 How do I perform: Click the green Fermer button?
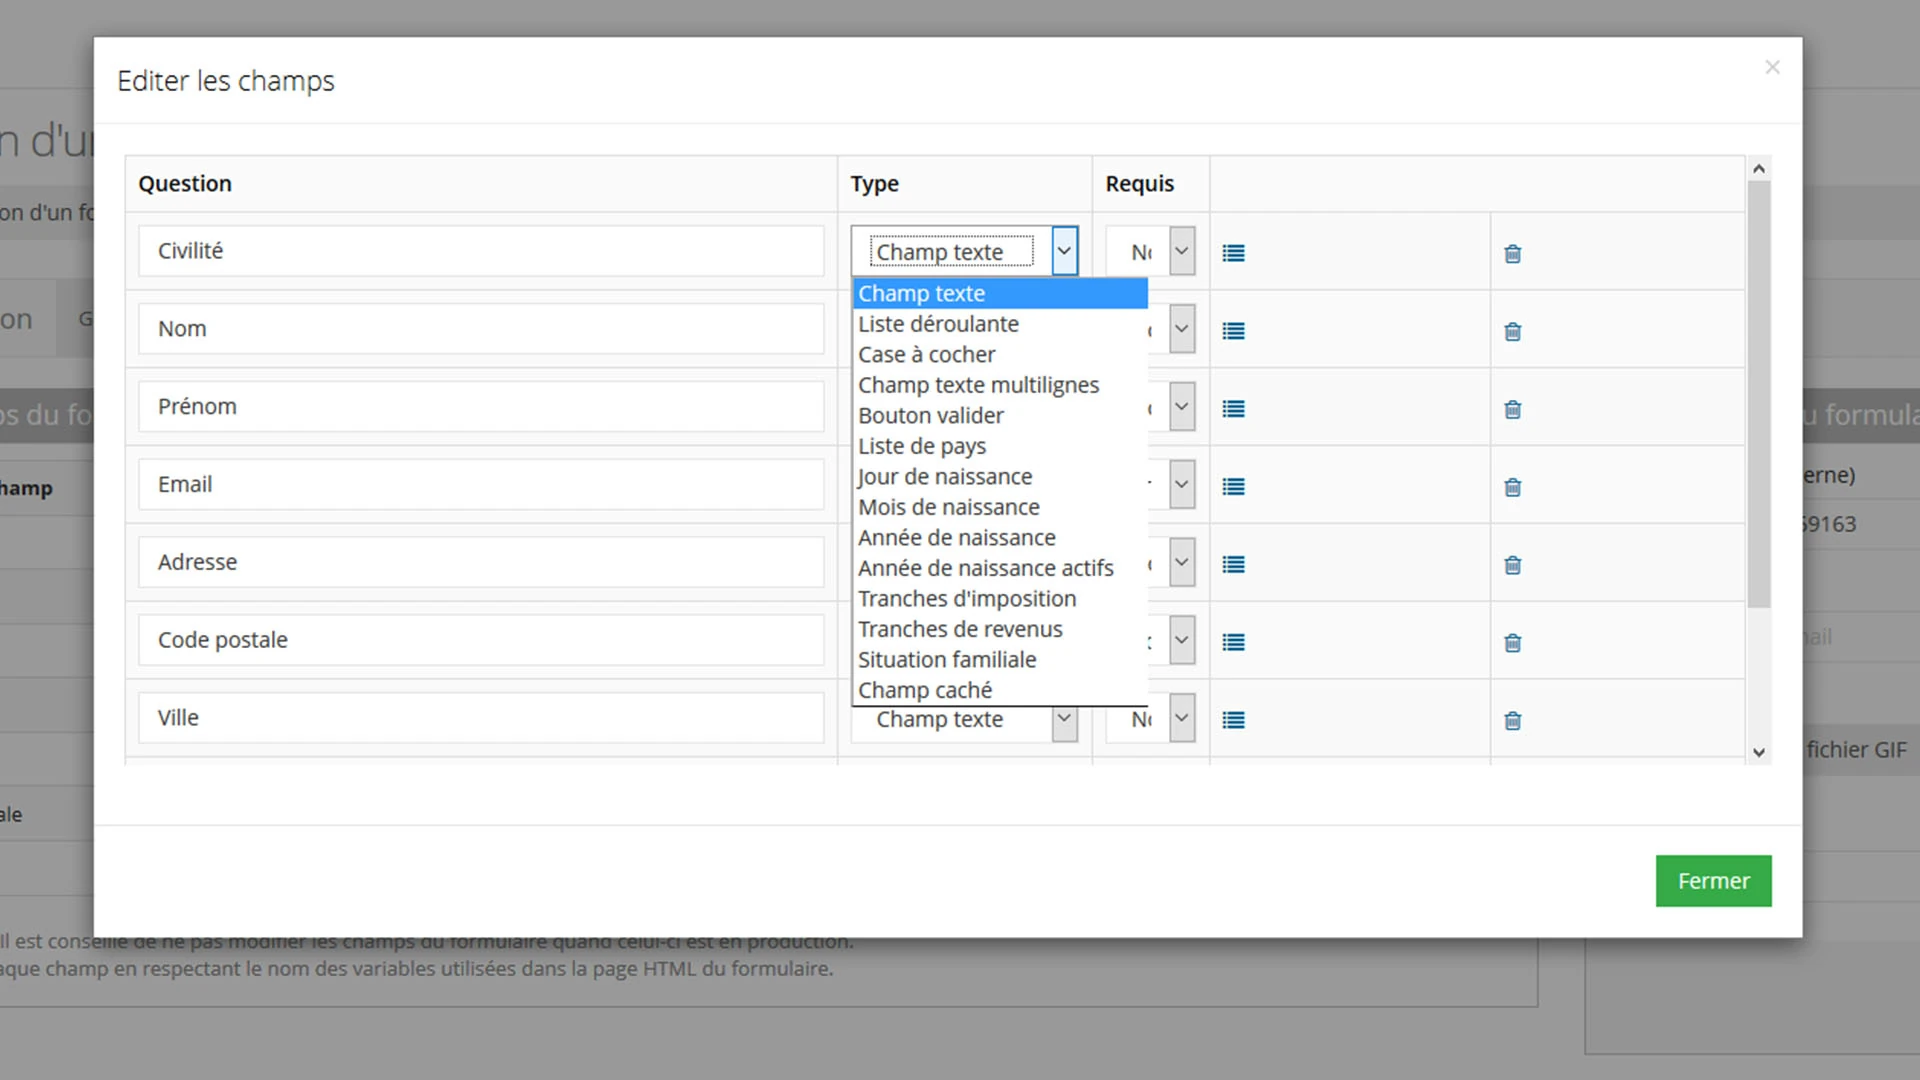(1712, 881)
